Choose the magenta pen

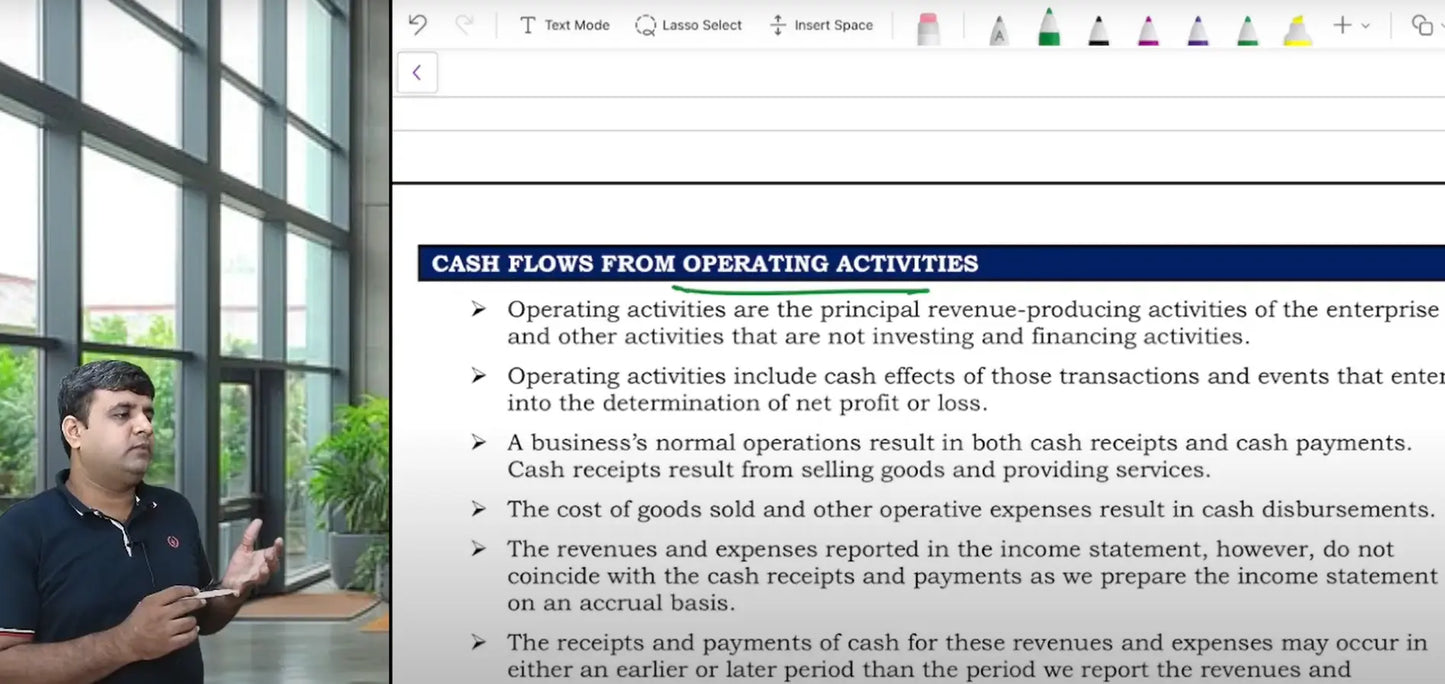point(1148,30)
